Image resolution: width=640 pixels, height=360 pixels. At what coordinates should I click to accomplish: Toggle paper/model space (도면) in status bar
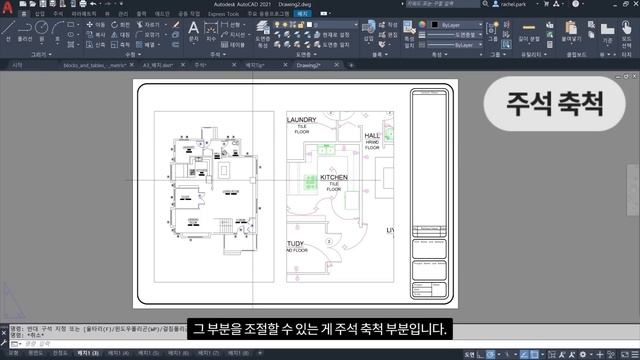point(469,355)
